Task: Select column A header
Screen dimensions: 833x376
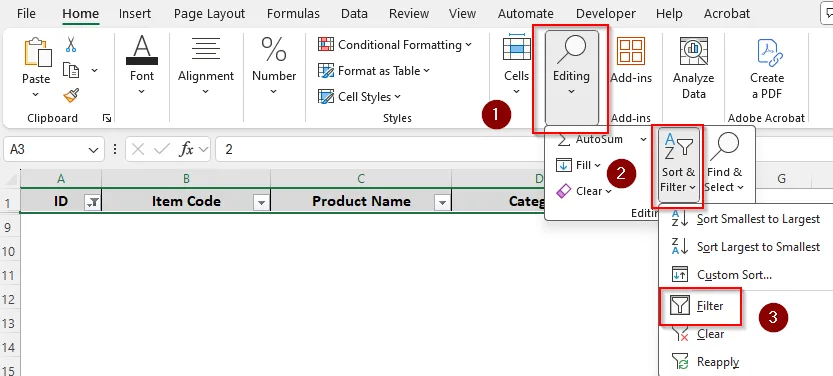Action: [x=61, y=179]
